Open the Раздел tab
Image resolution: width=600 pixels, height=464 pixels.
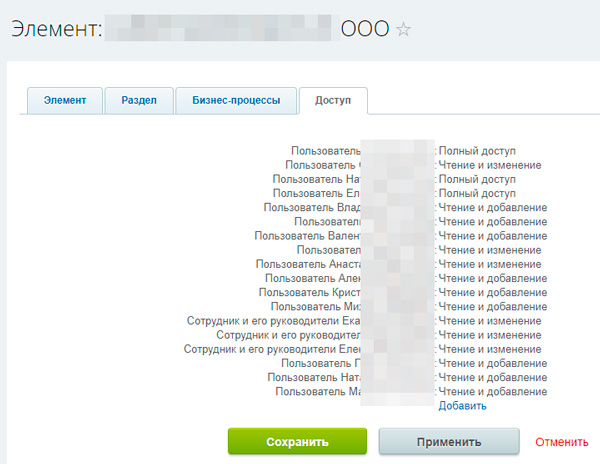click(138, 101)
